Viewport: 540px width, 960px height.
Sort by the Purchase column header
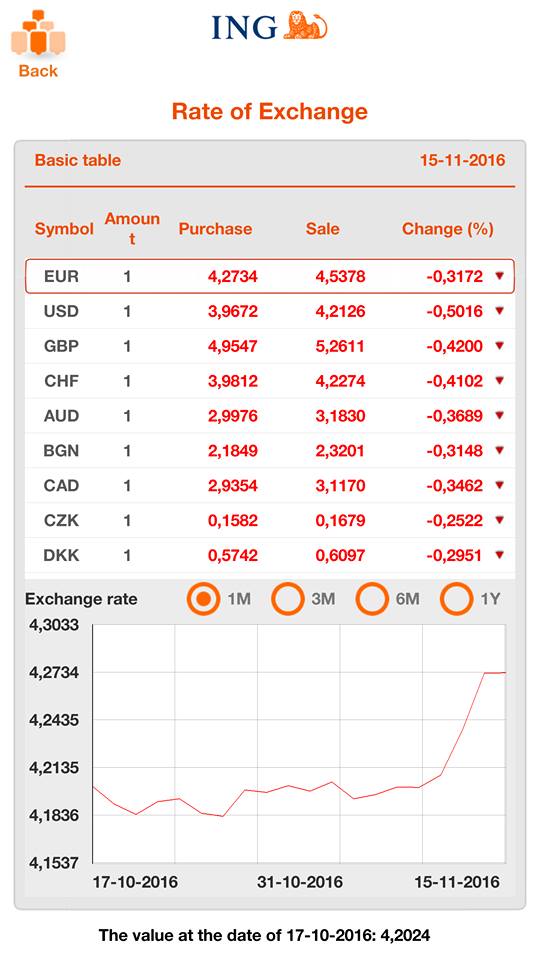click(x=215, y=229)
